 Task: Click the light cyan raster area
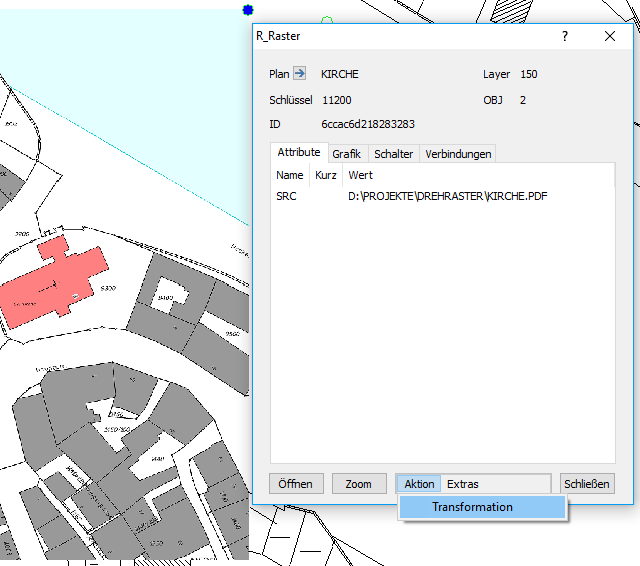tap(120, 60)
